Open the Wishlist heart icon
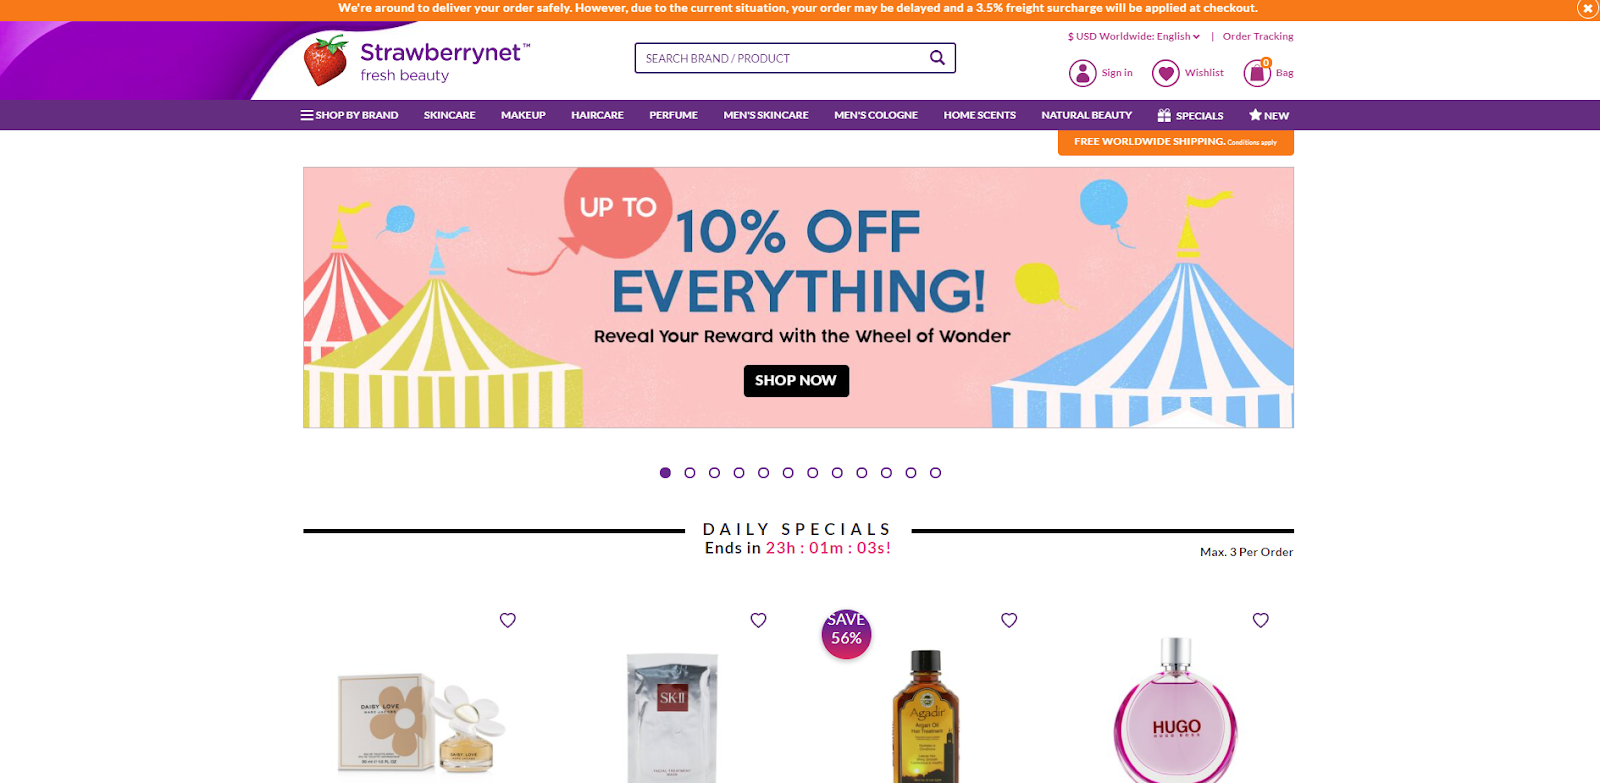Screen dimensions: 1600x783 (x=1165, y=73)
